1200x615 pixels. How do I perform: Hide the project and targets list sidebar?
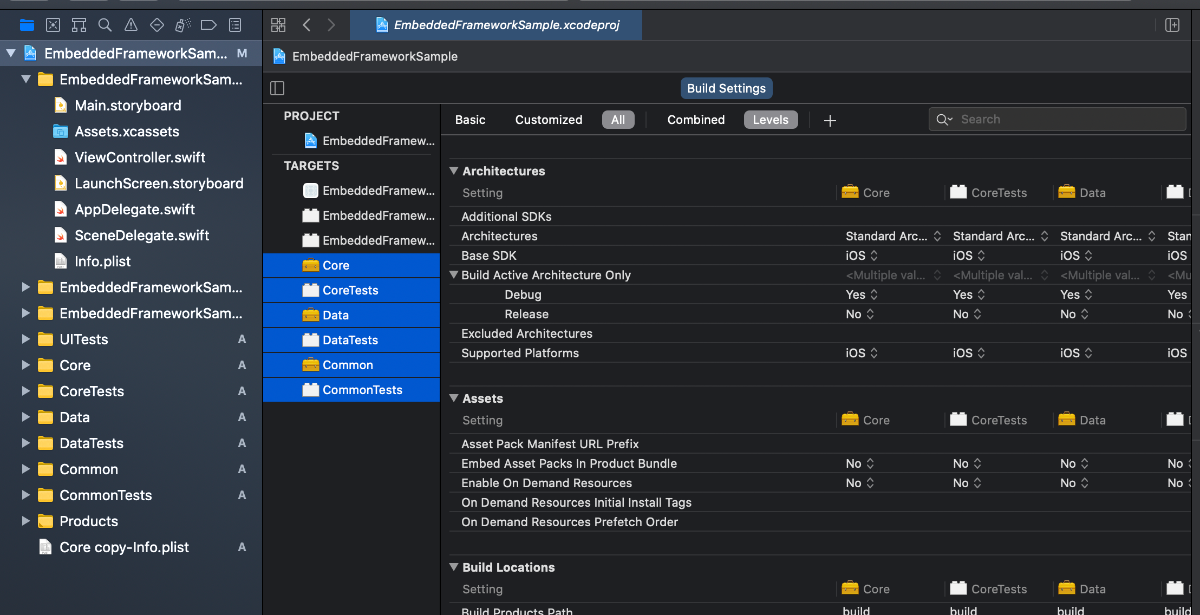tap(278, 88)
